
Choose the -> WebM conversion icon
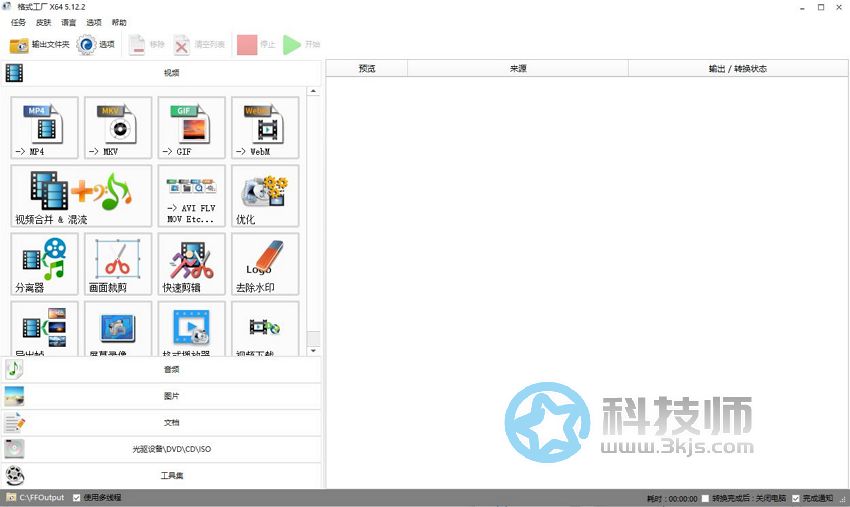point(265,127)
